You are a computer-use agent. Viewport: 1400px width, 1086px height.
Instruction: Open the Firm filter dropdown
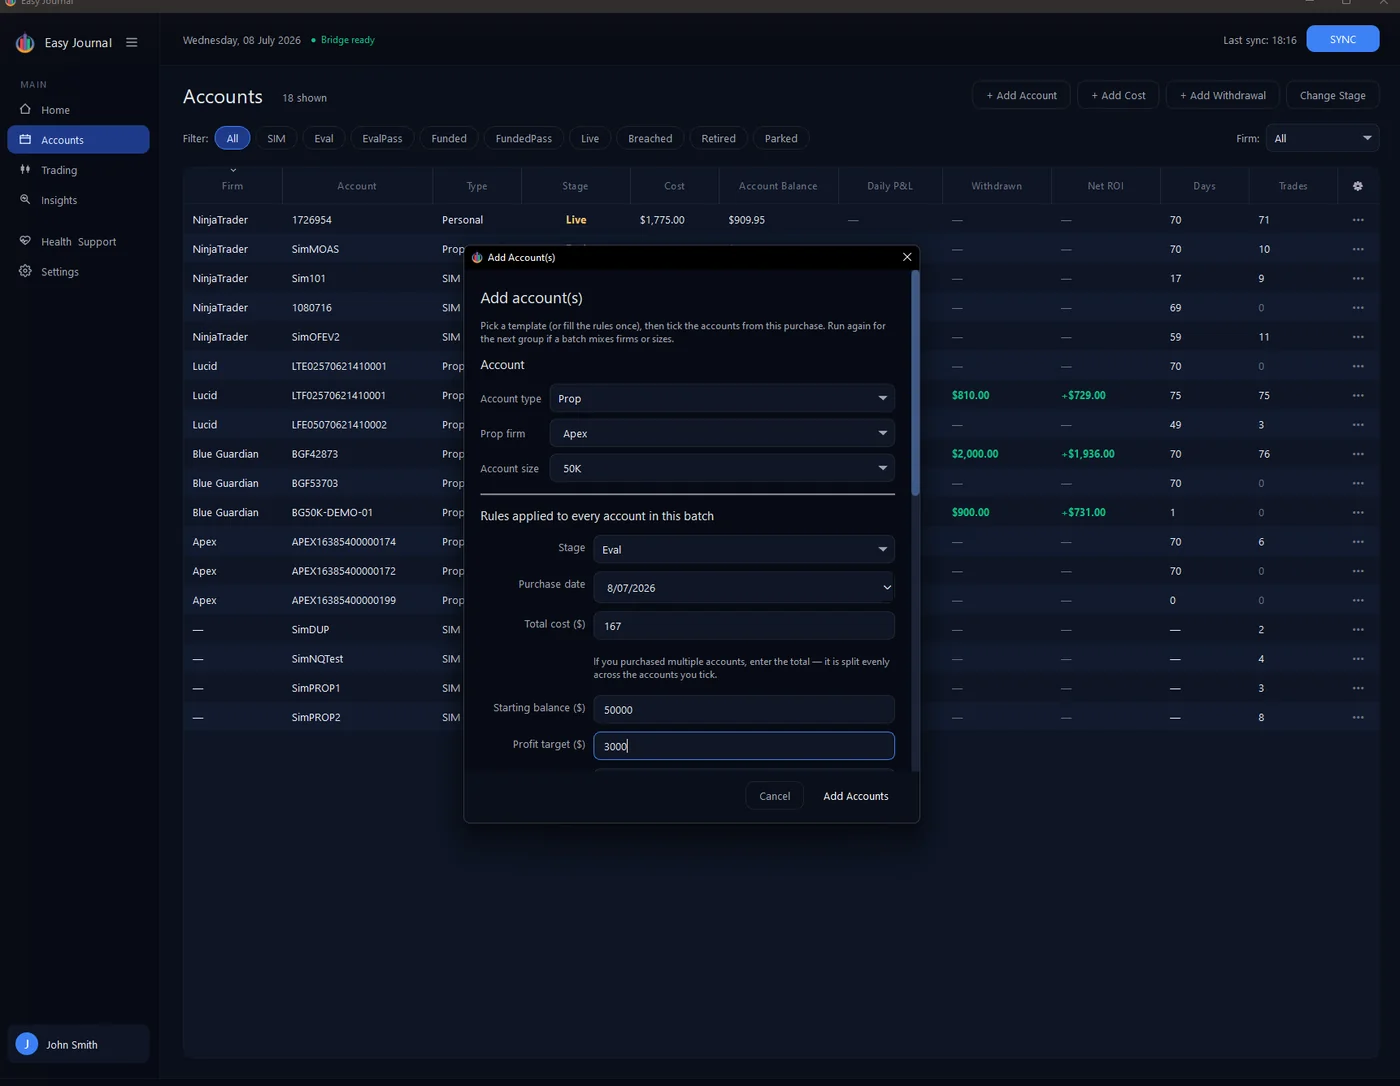[x=1322, y=138]
